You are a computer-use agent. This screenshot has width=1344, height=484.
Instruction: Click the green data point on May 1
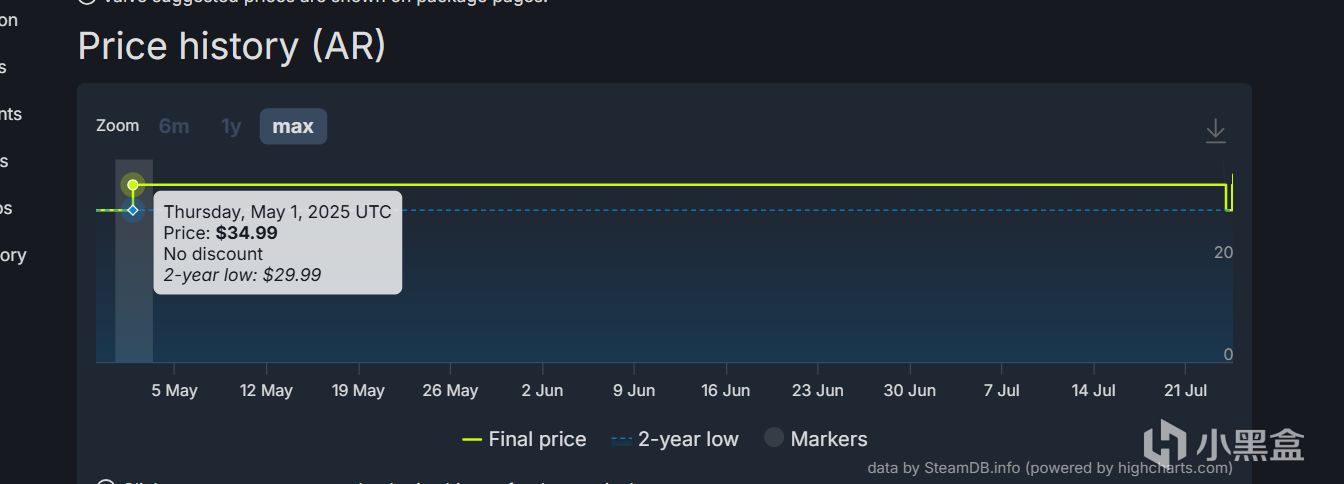[133, 185]
